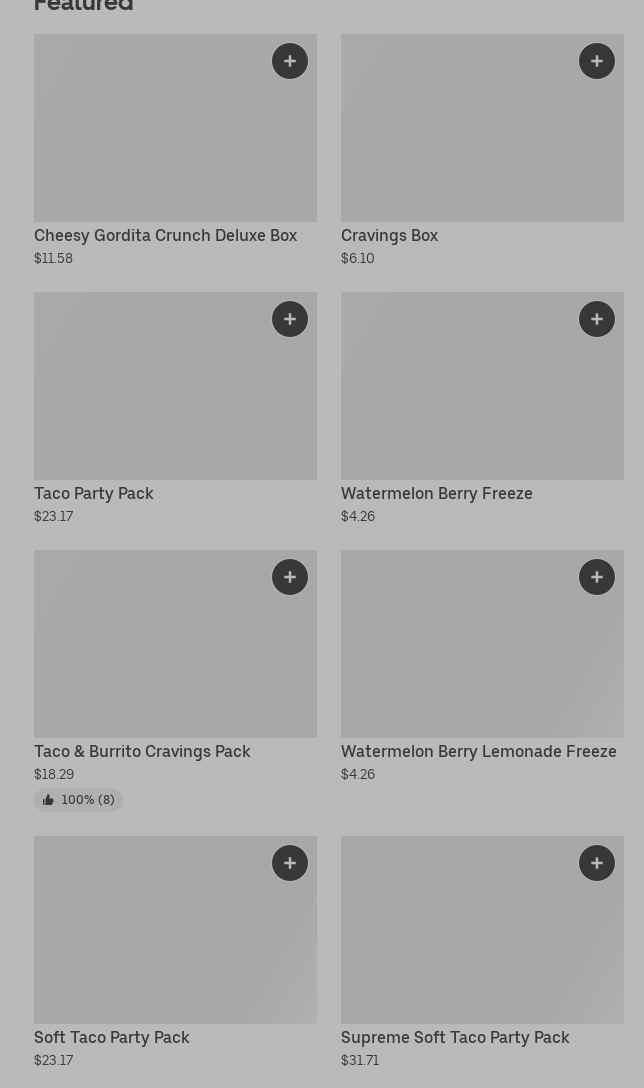Click the 100% (8) rating badge
Image resolution: width=644 pixels, height=1088 pixels.
coord(78,799)
